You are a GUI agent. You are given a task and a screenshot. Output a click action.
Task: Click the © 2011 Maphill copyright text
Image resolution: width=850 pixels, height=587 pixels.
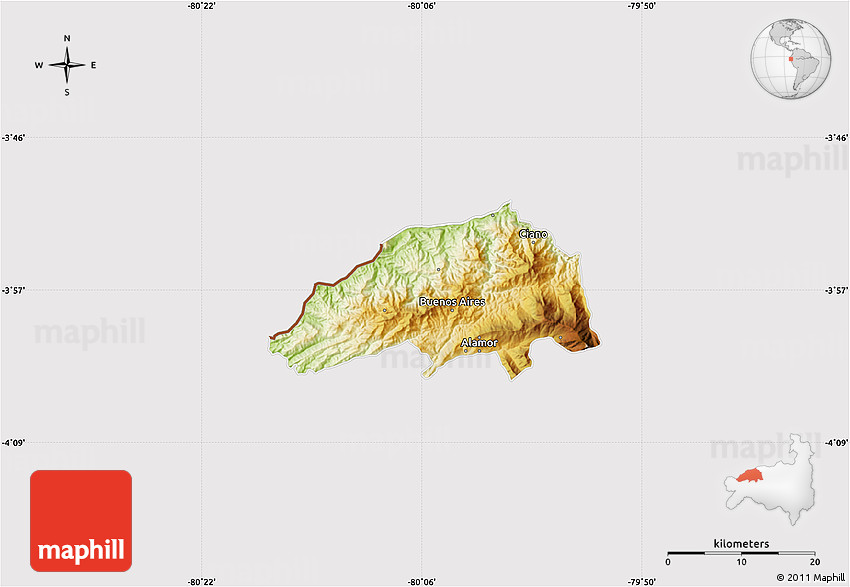coord(811,577)
